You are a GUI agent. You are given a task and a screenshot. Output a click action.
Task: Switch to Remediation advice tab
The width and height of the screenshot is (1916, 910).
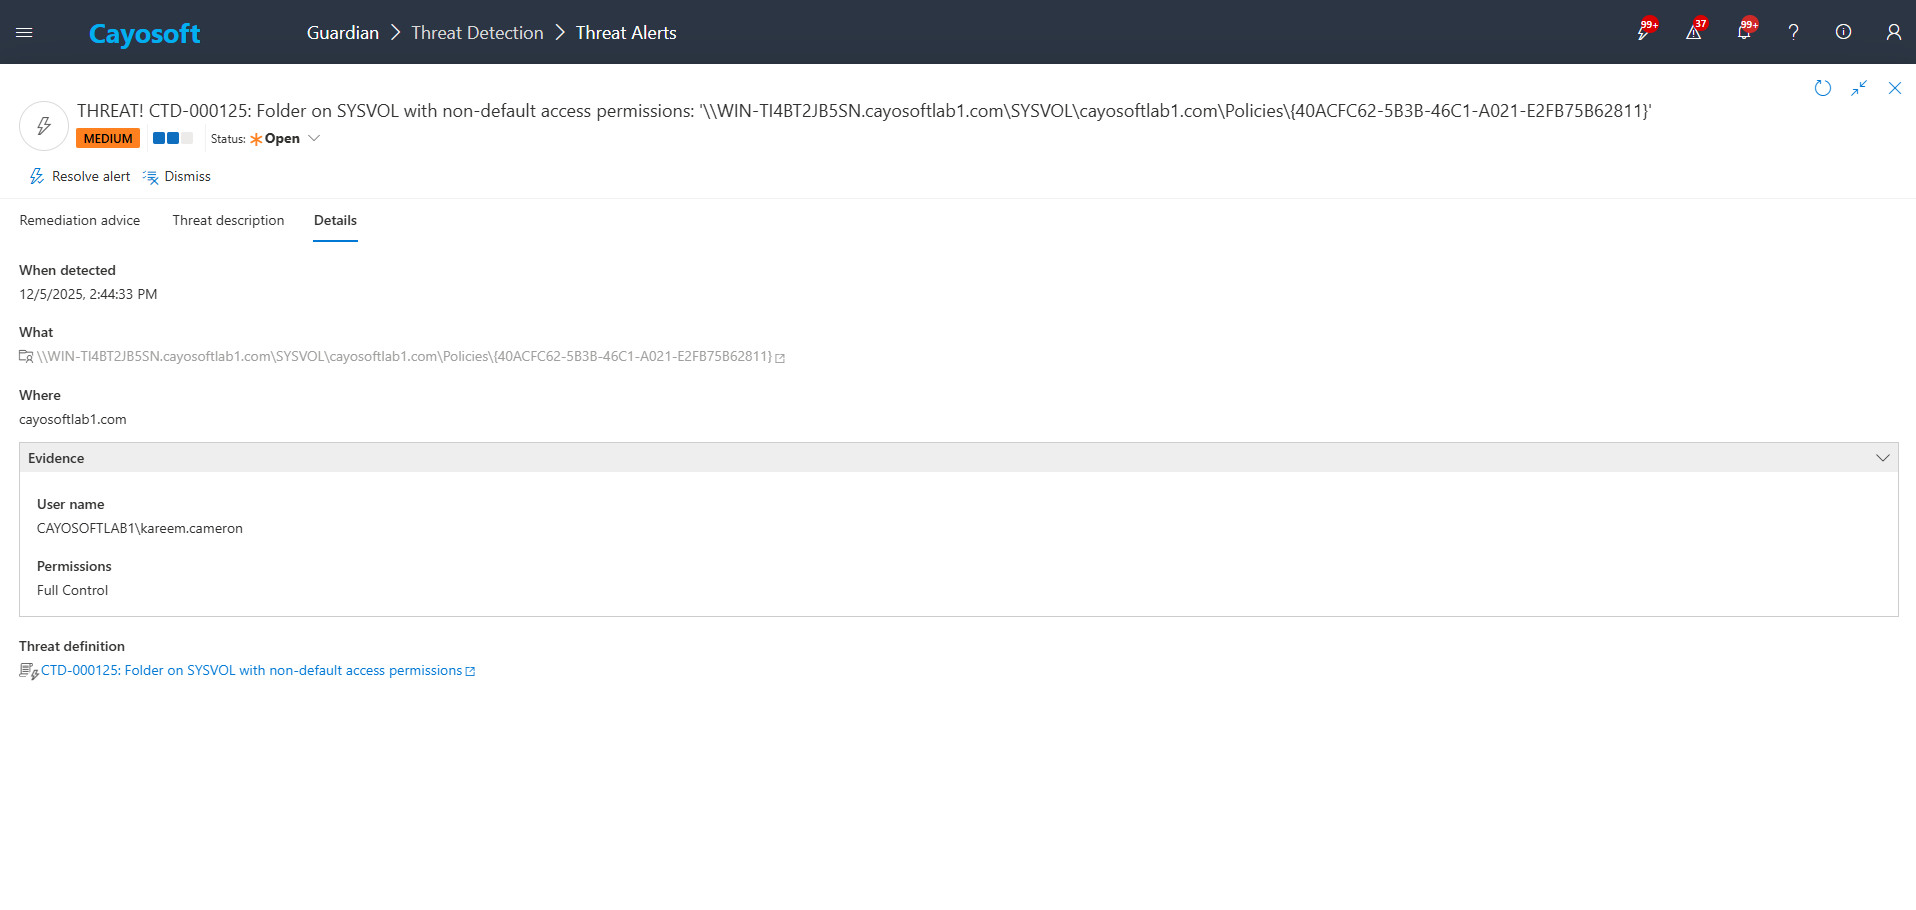(x=80, y=221)
